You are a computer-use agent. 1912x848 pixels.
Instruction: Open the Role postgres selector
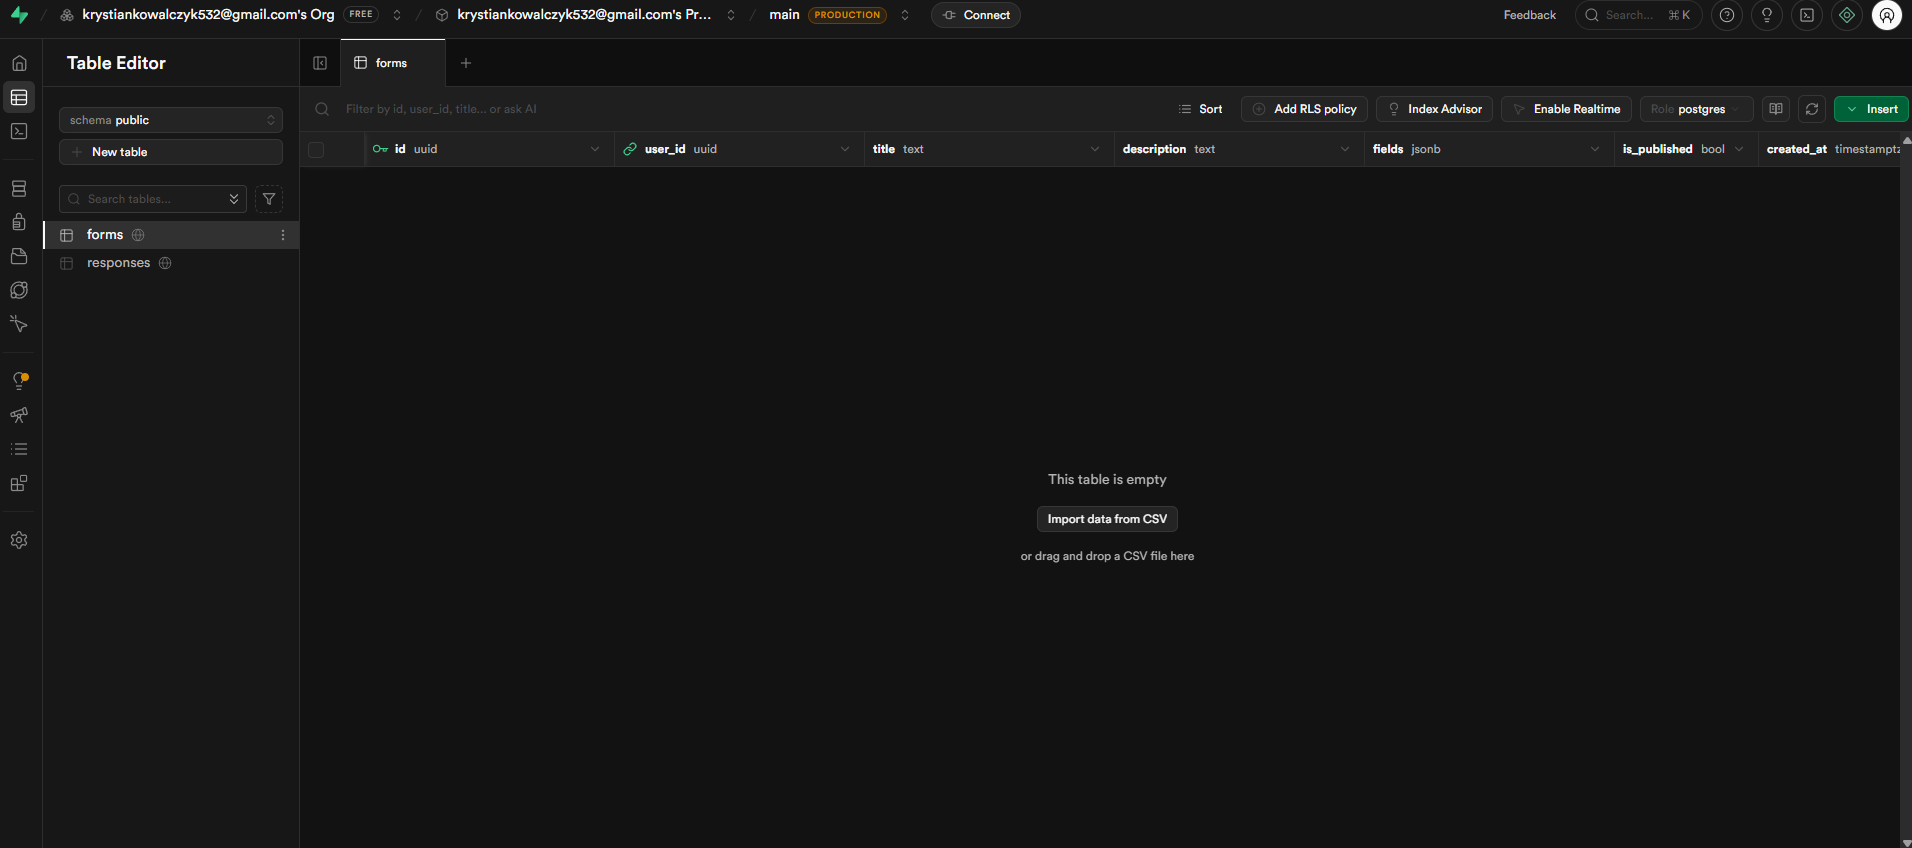click(1695, 109)
